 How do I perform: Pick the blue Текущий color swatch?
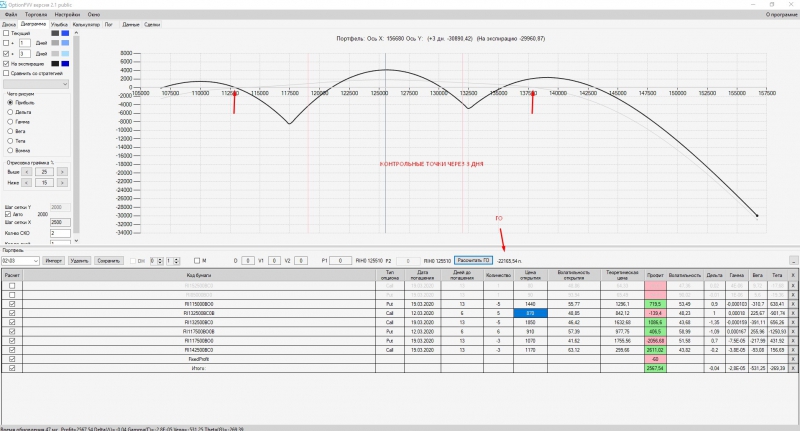[65, 33]
